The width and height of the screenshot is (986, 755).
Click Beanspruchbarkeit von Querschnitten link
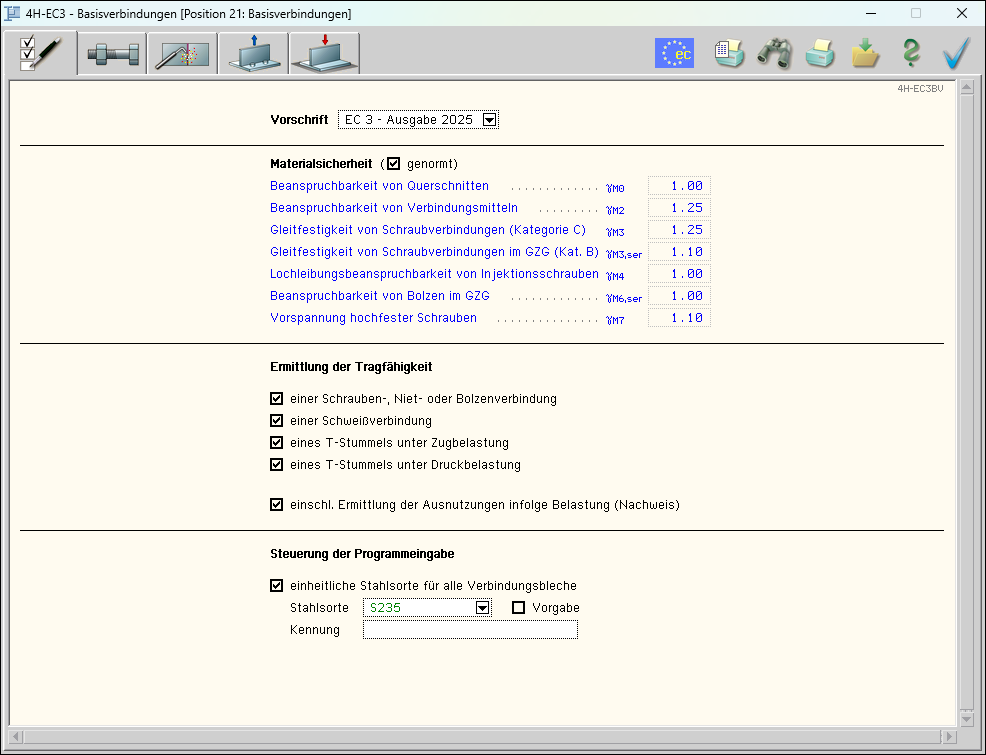379,186
